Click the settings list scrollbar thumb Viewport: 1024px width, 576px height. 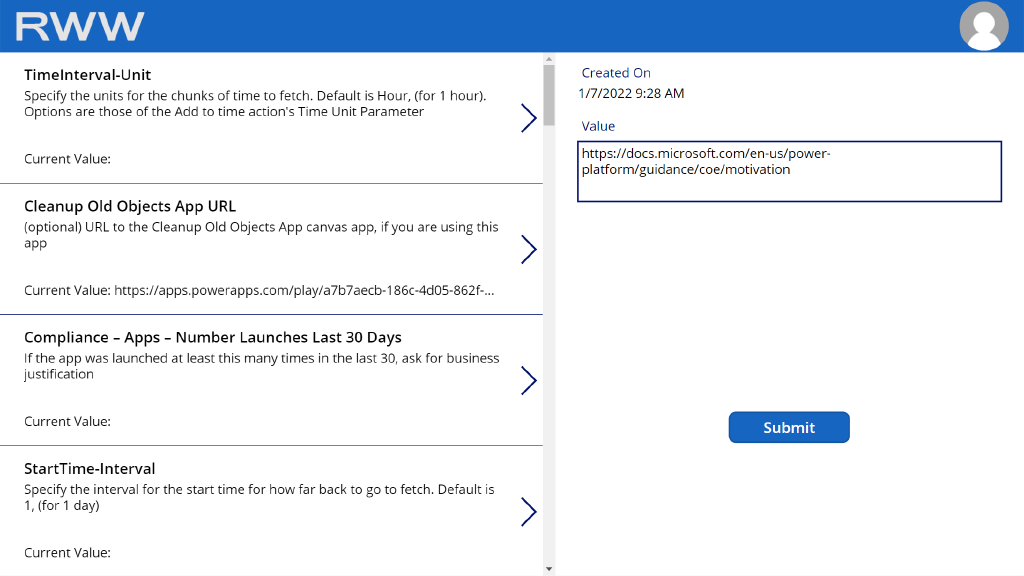(x=548, y=95)
